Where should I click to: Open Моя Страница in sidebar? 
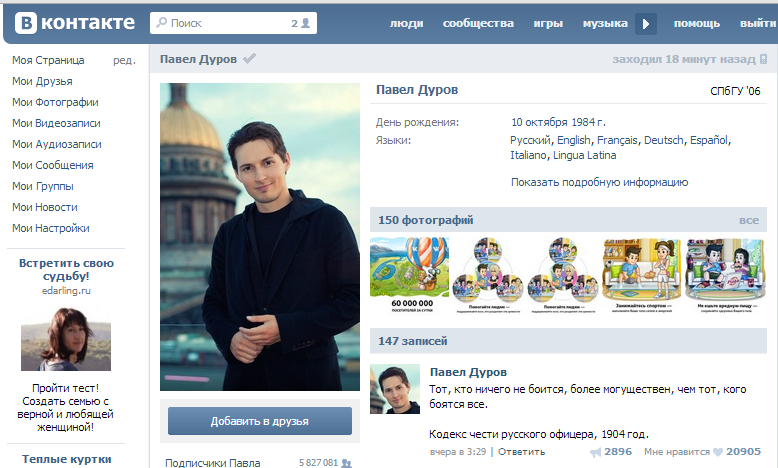48,60
